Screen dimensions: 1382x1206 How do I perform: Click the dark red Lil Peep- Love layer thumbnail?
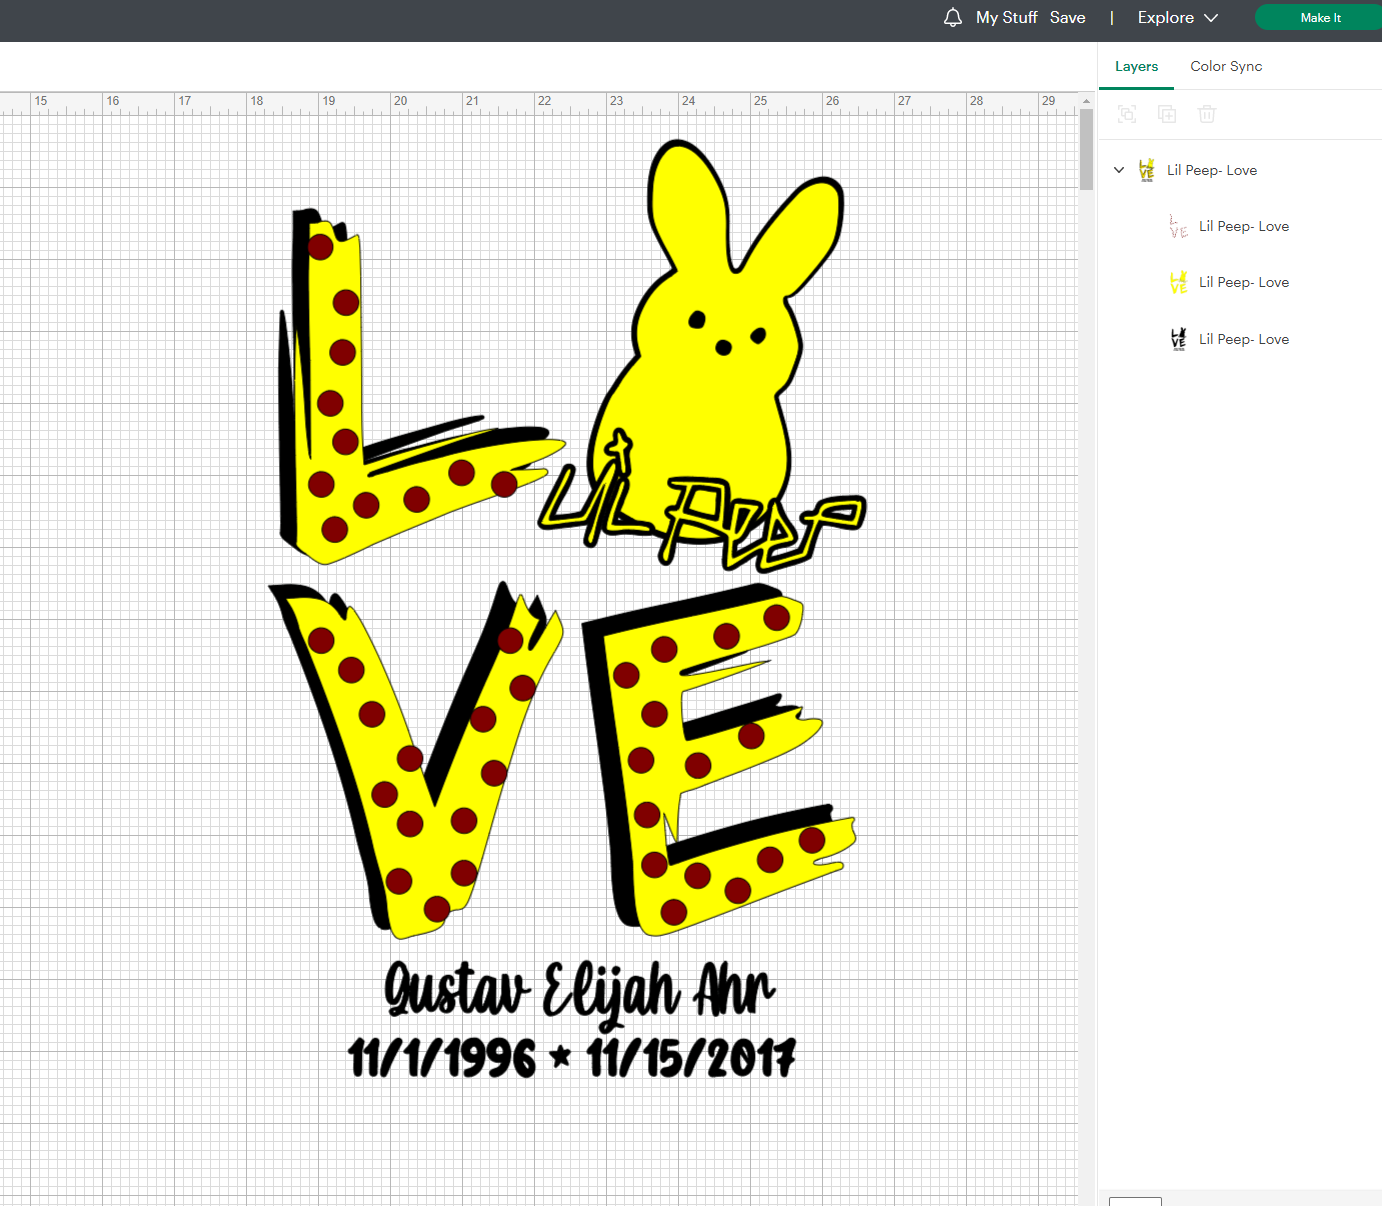tap(1178, 226)
